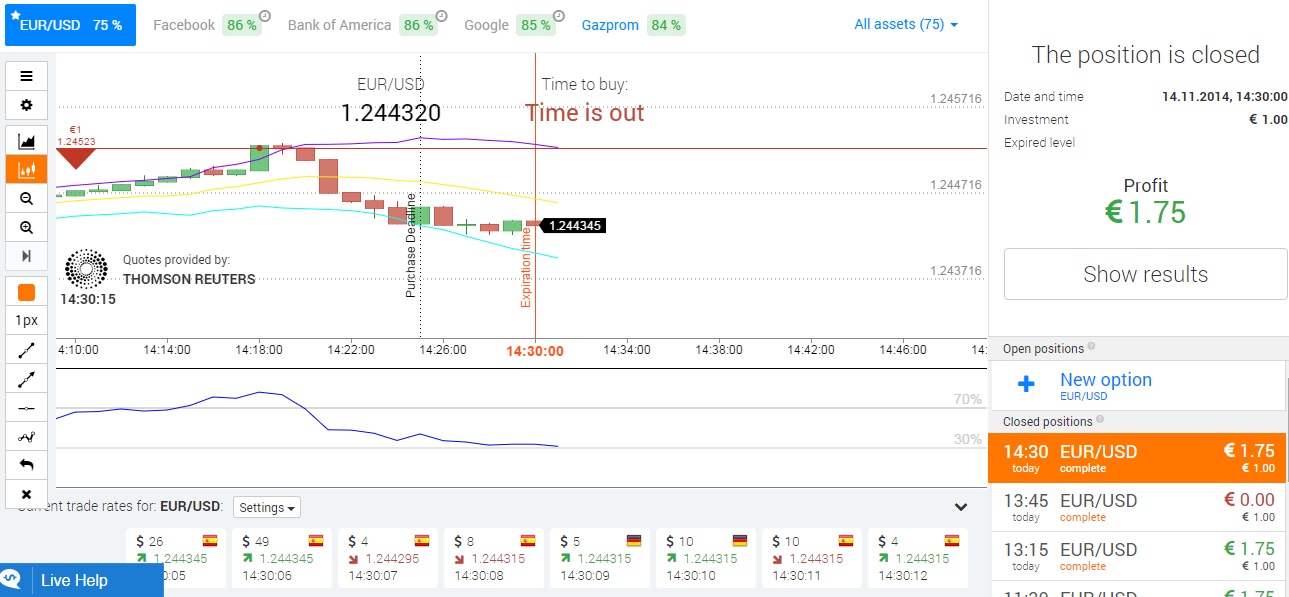Switch to area chart view

[26, 141]
